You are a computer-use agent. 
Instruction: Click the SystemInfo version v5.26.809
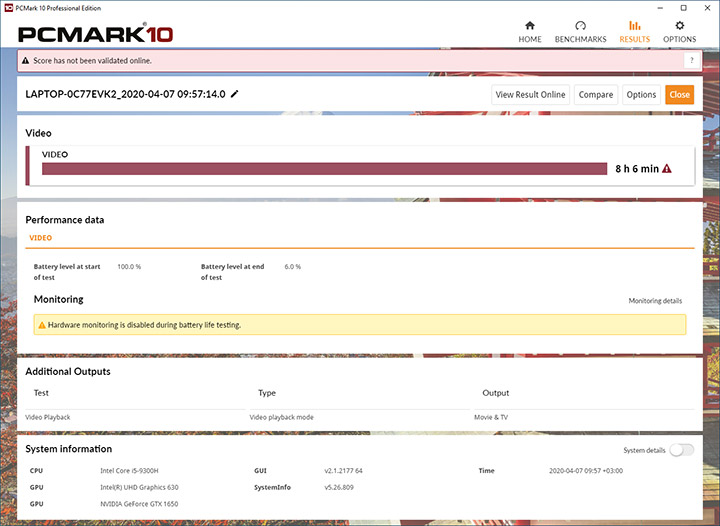point(339,487)
